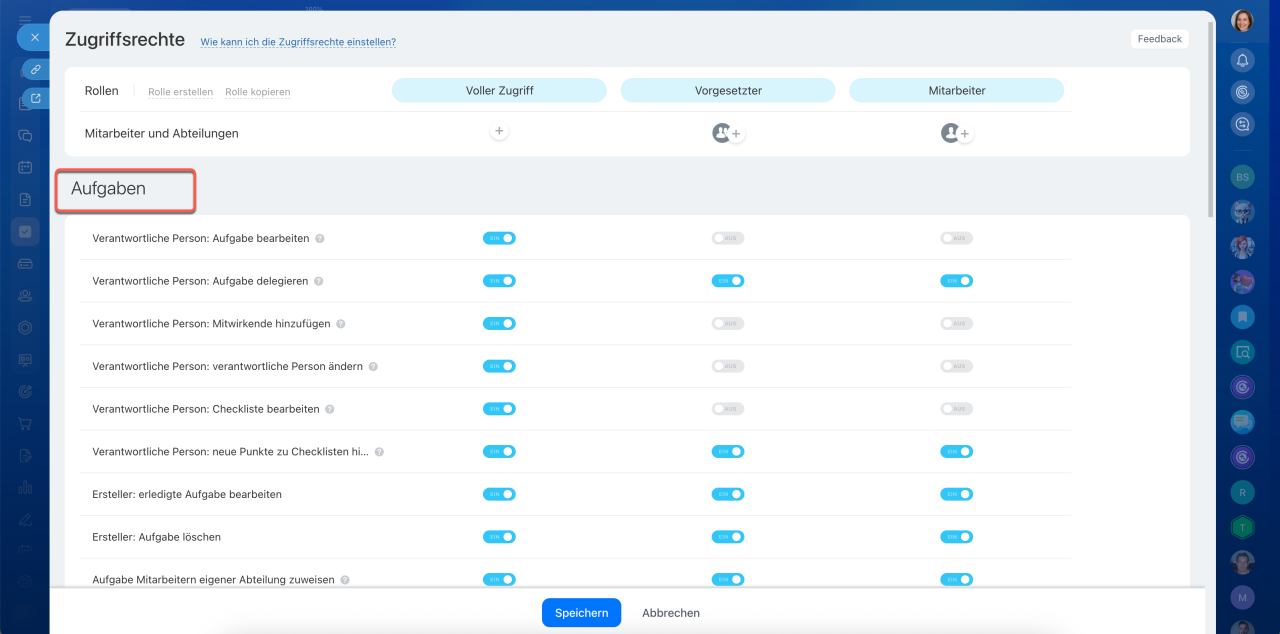Image resolution: width=1280 pixels, height=634 pixels.
Task: Open the spiral assistant icon below the bell
Action: [x=1242, y=92]
